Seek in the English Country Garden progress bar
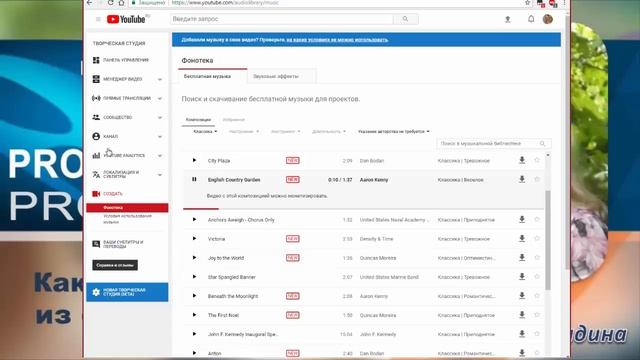This screenshot has width=640, height=360. (363, 209)
